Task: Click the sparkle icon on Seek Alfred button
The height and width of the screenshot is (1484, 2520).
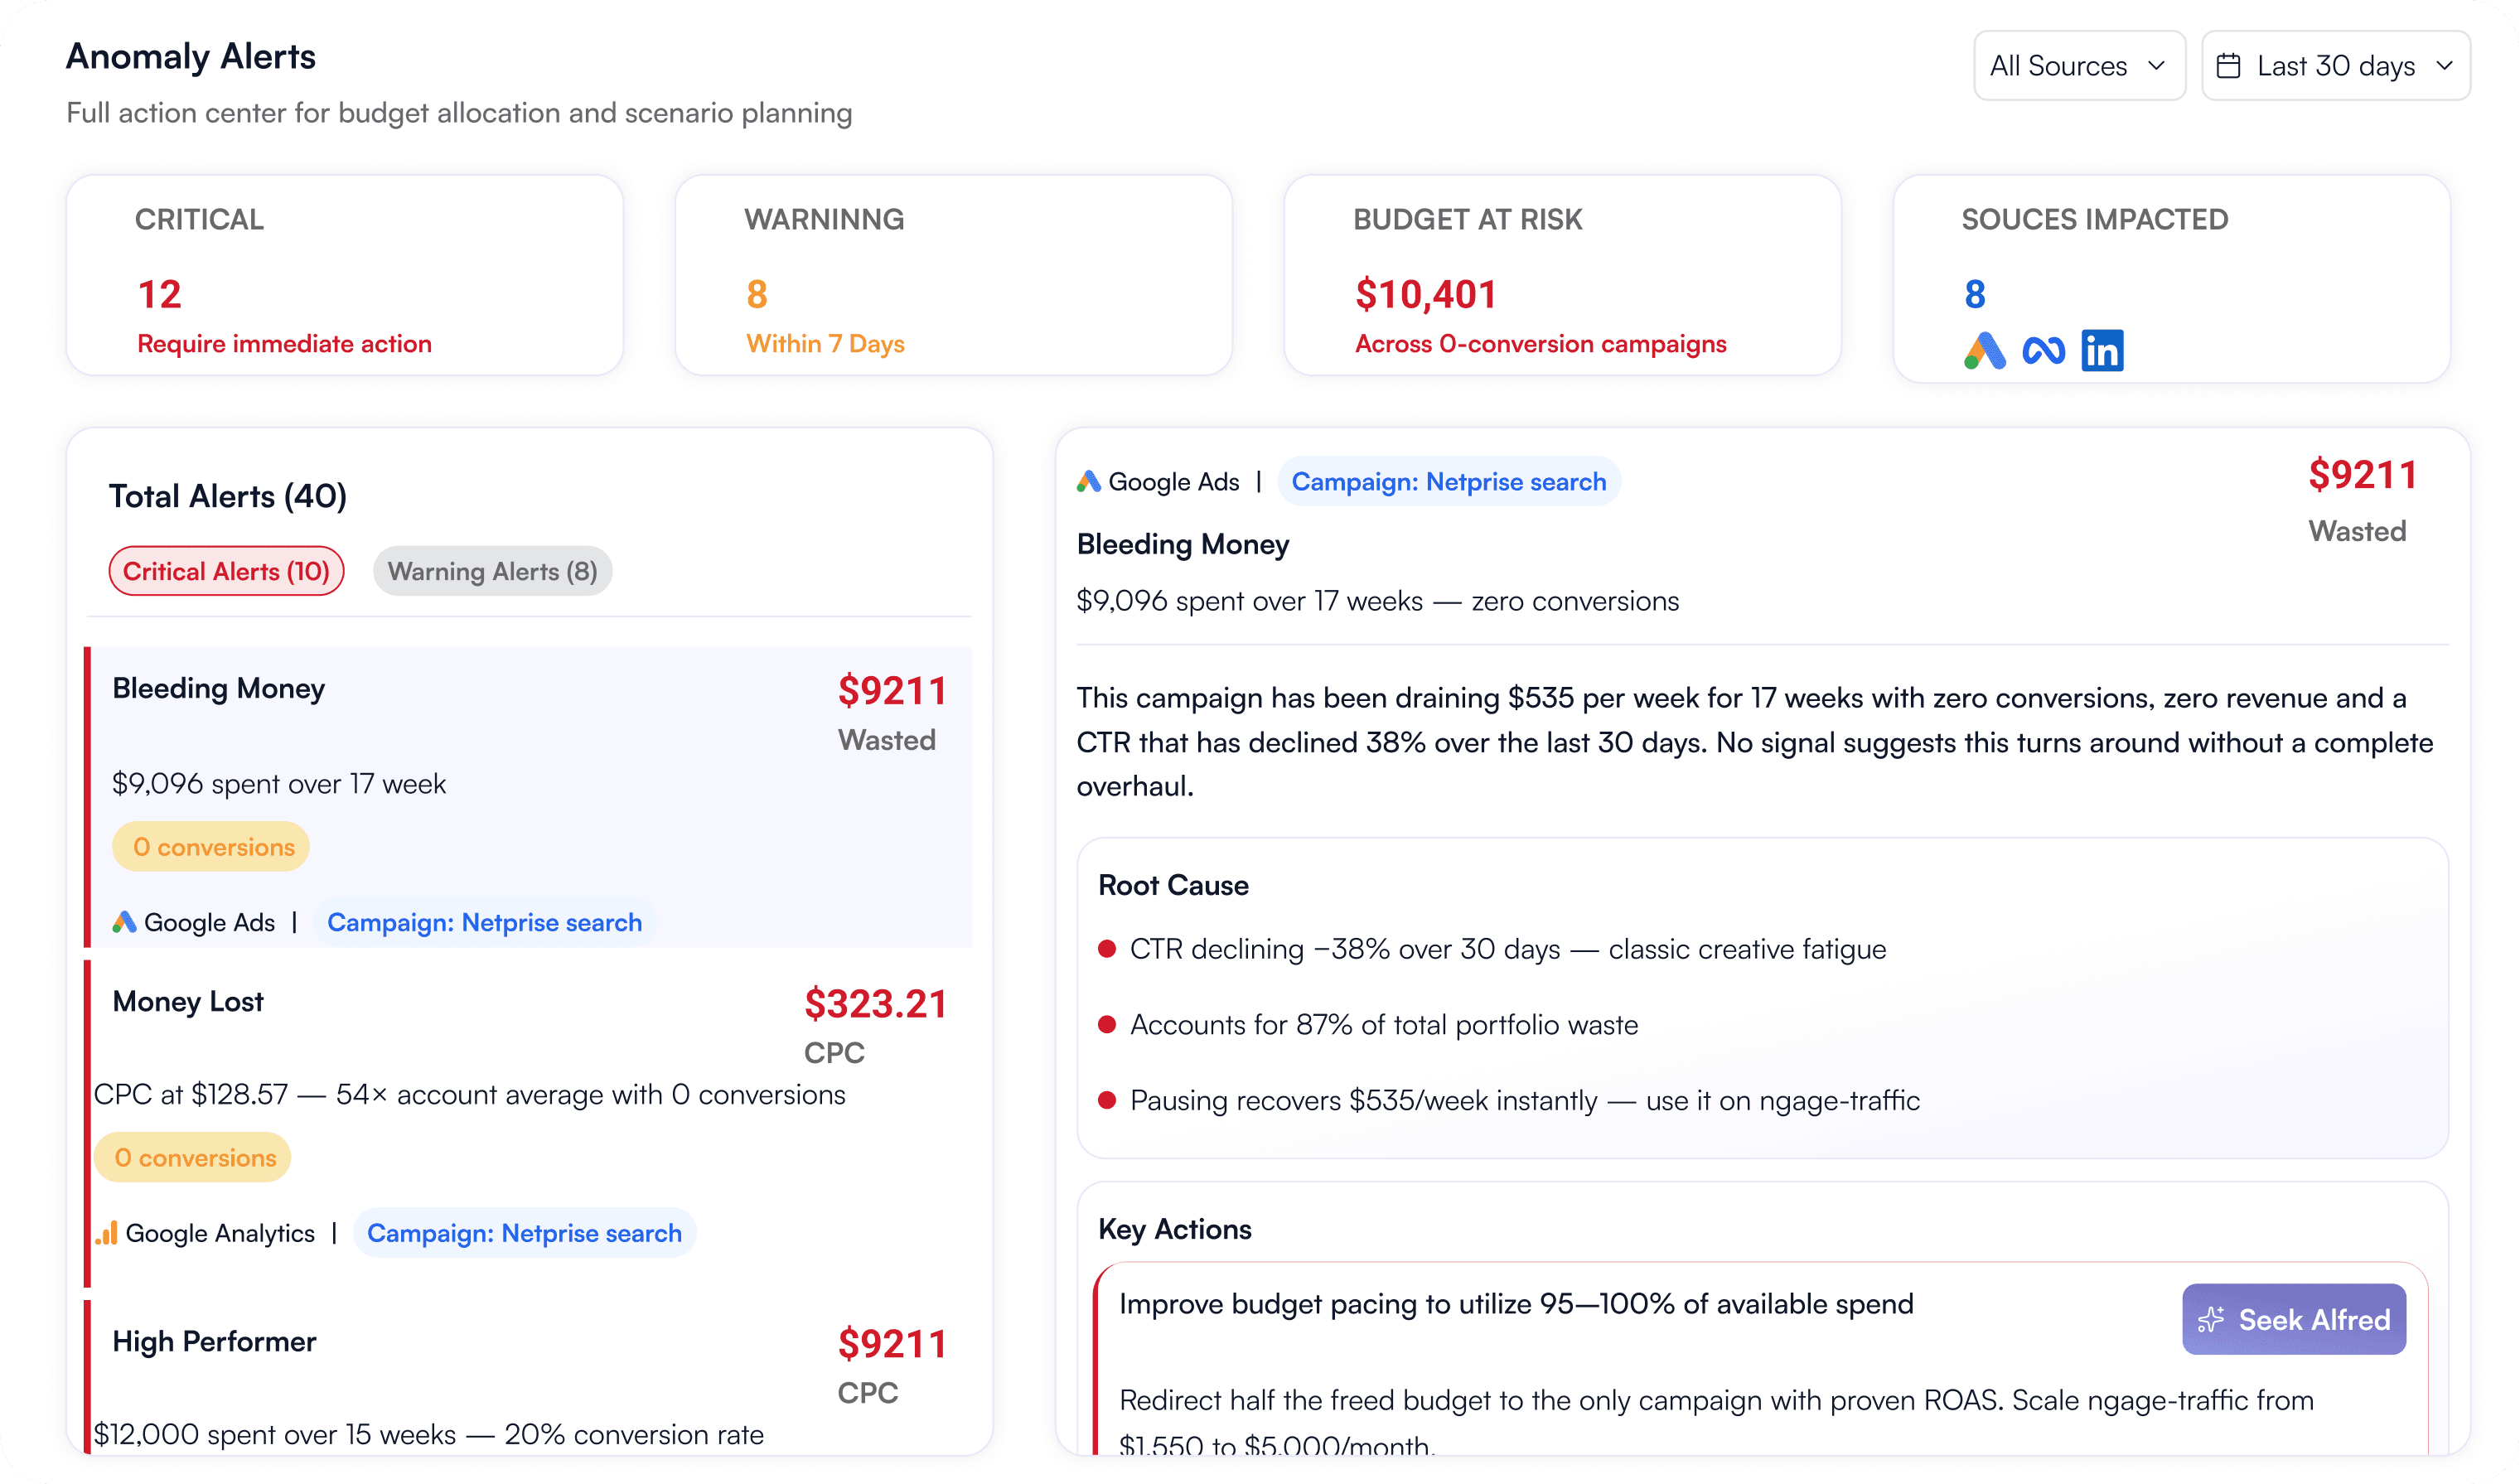Action: [x=2211, y=1320]
